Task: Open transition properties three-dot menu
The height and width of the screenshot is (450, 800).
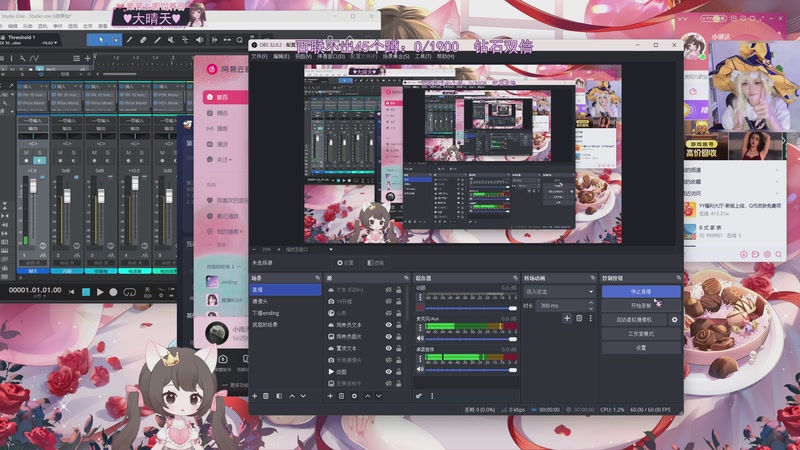Action: [x=590, y=318]
